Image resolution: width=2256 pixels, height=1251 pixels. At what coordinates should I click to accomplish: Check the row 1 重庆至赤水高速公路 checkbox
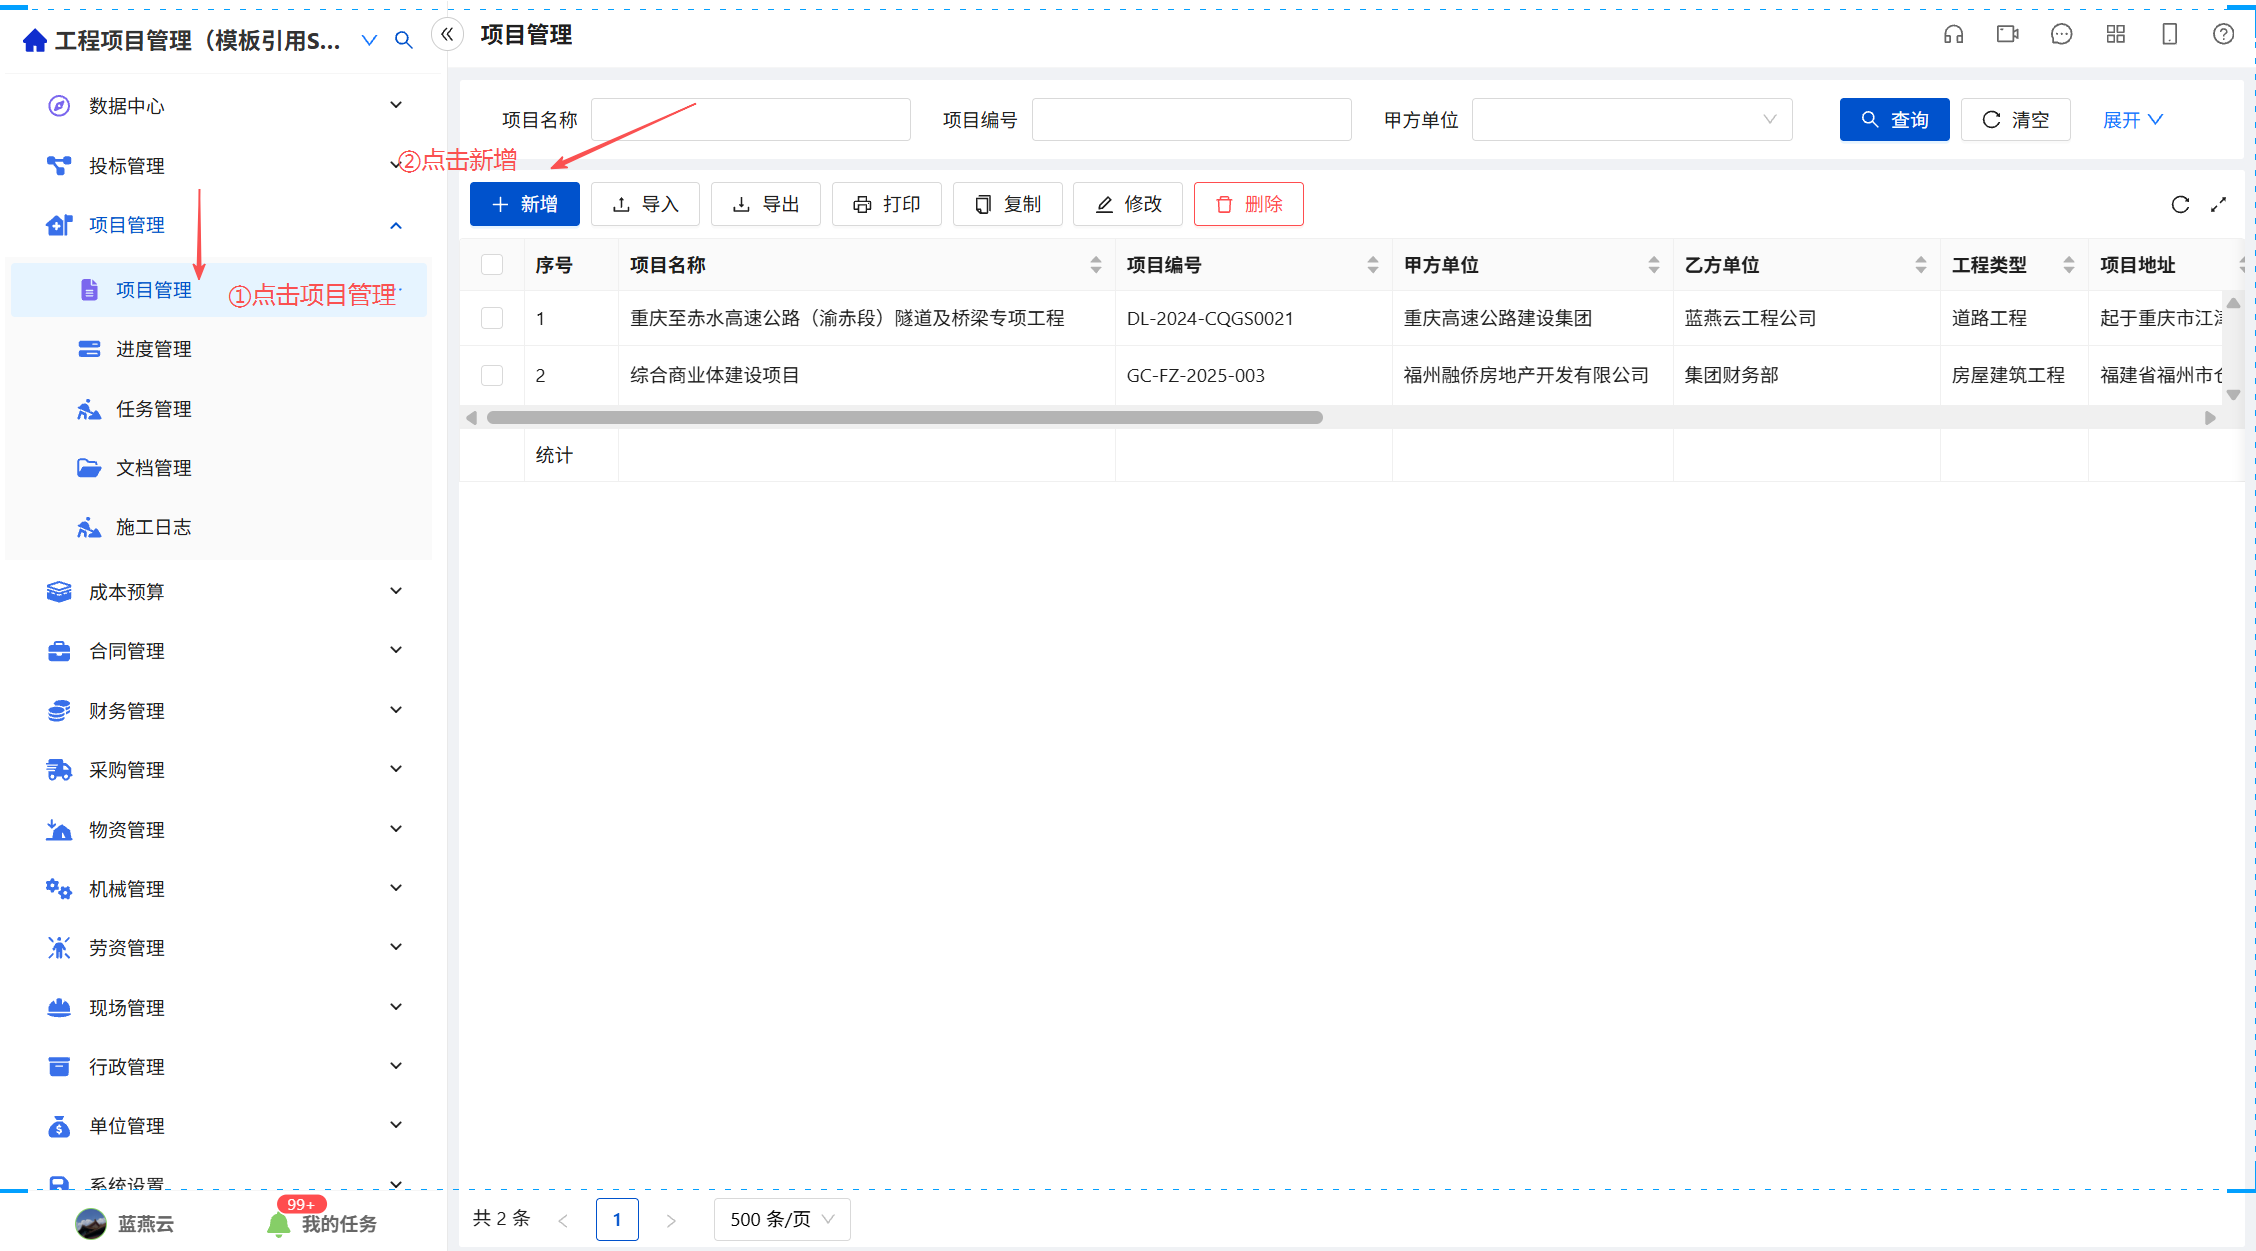pos(492,318)
